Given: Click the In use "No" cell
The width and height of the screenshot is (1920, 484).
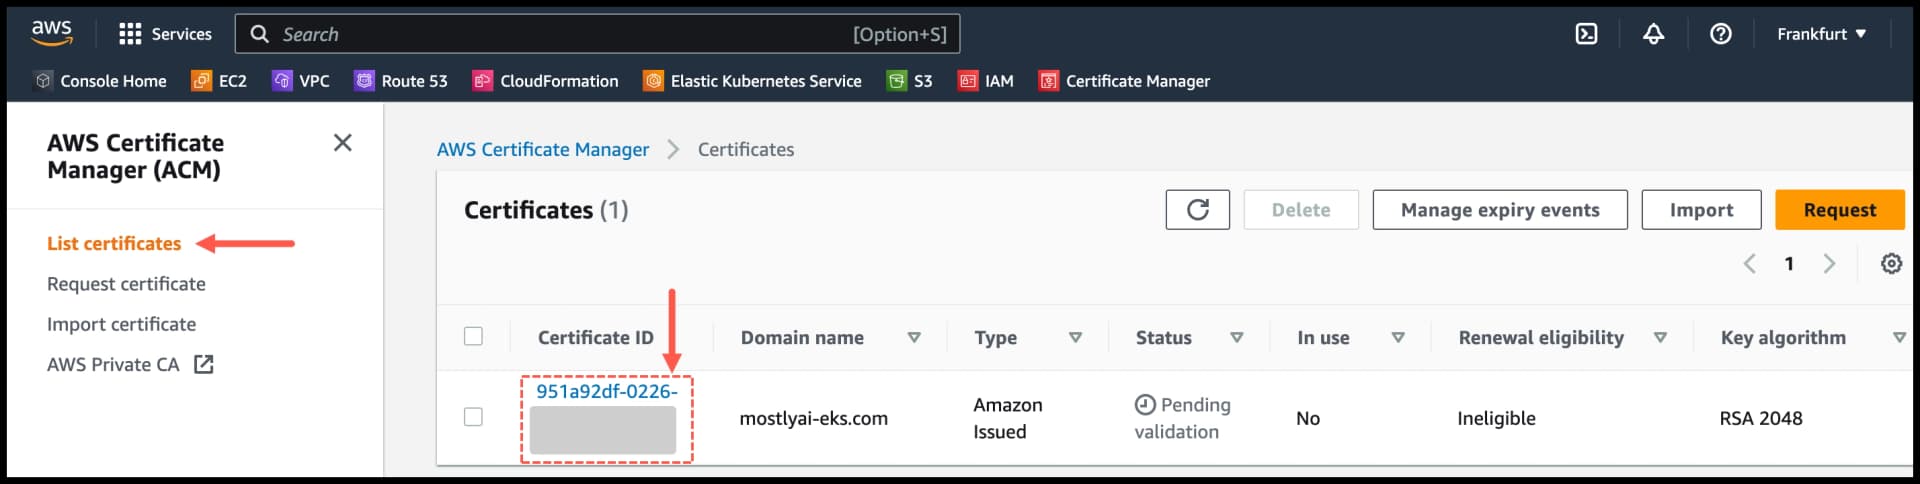Looking at the screenshot, I should click(x=1308, y=419).
